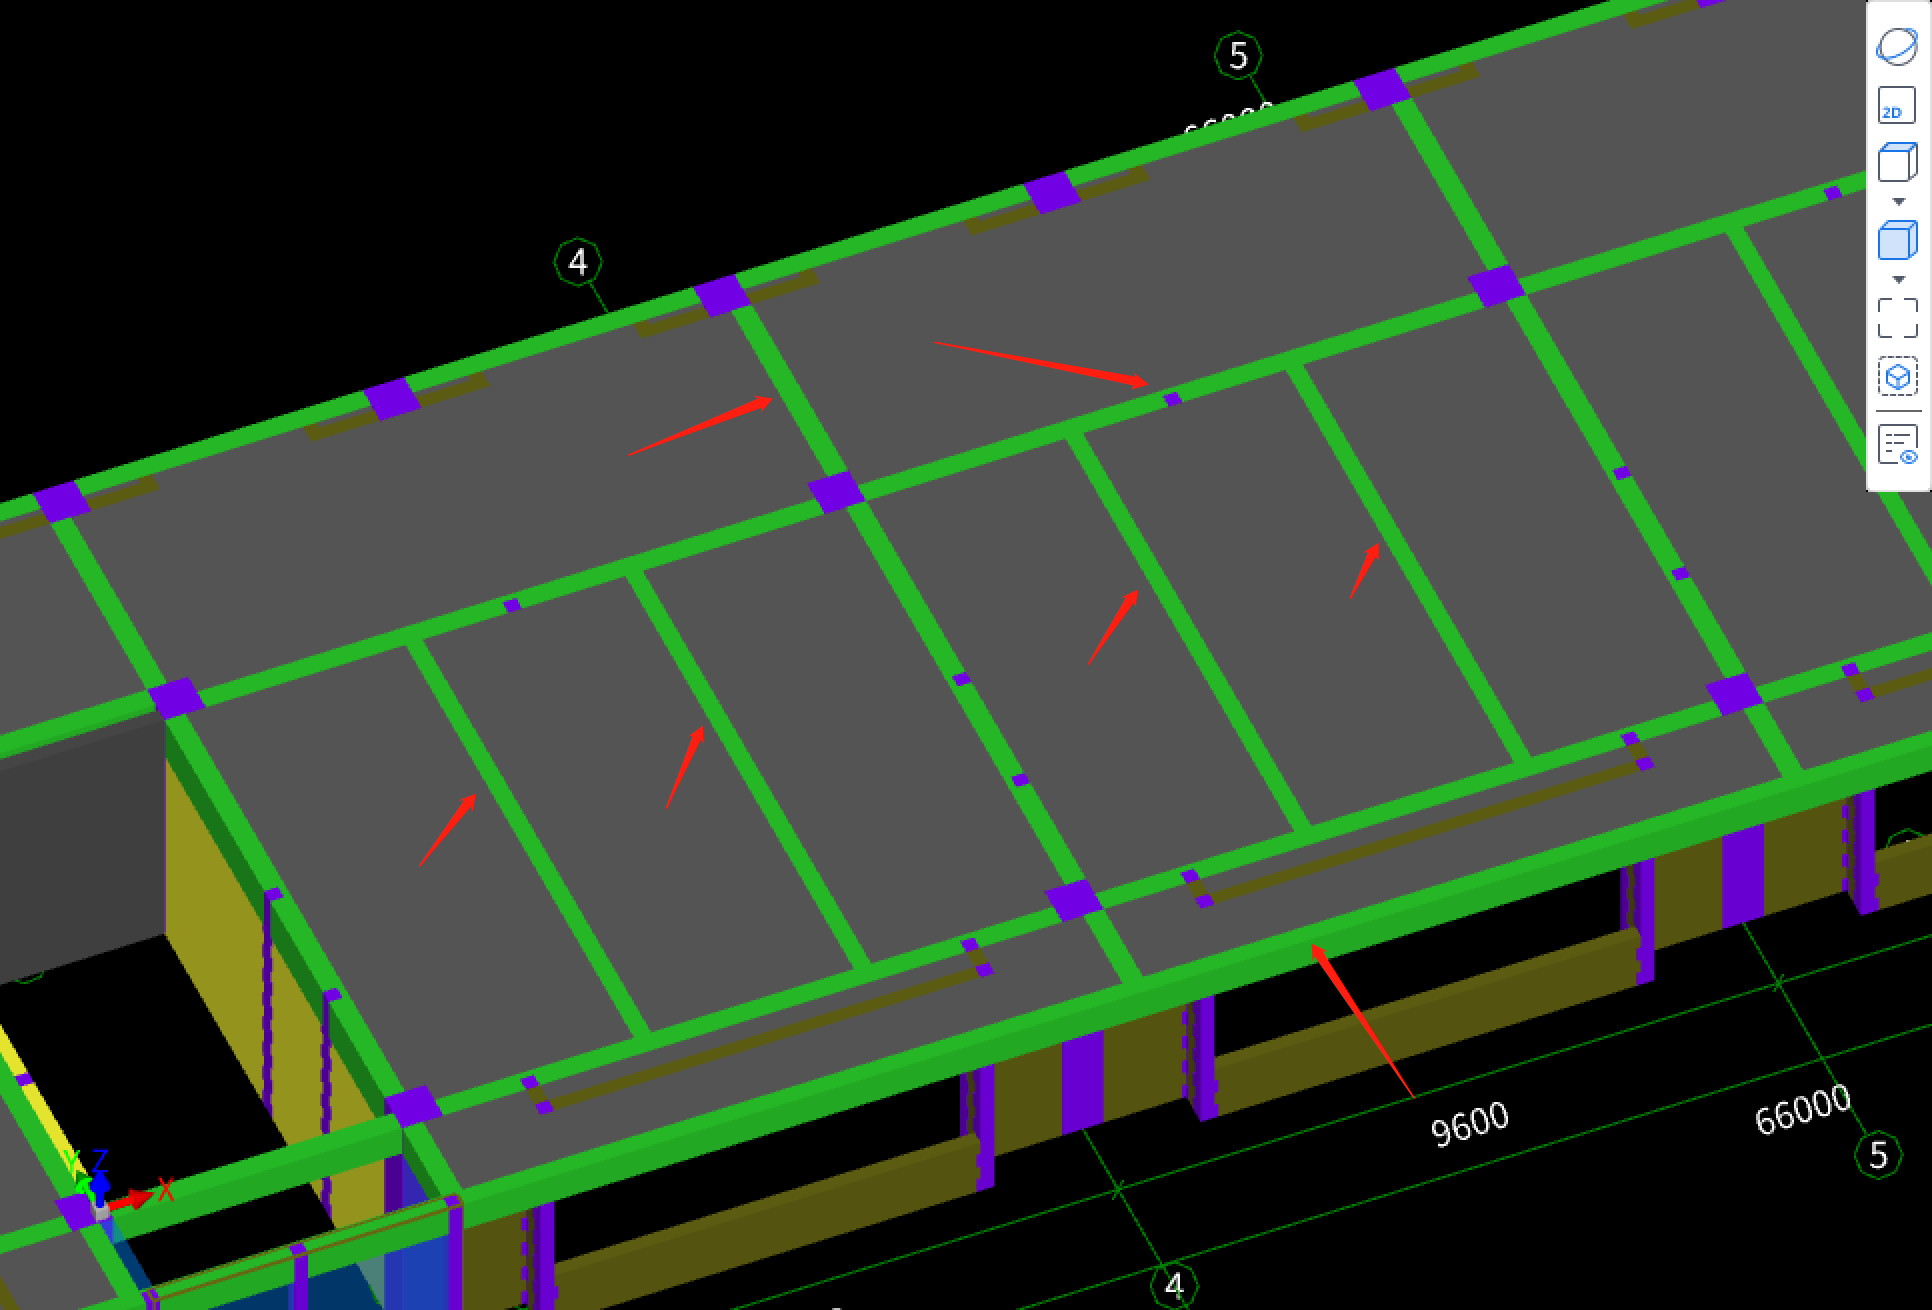Screen dimensions: 1932x1310
Task: Activate the dynamic orbit view tool
Action: (x=1897, y=47)
